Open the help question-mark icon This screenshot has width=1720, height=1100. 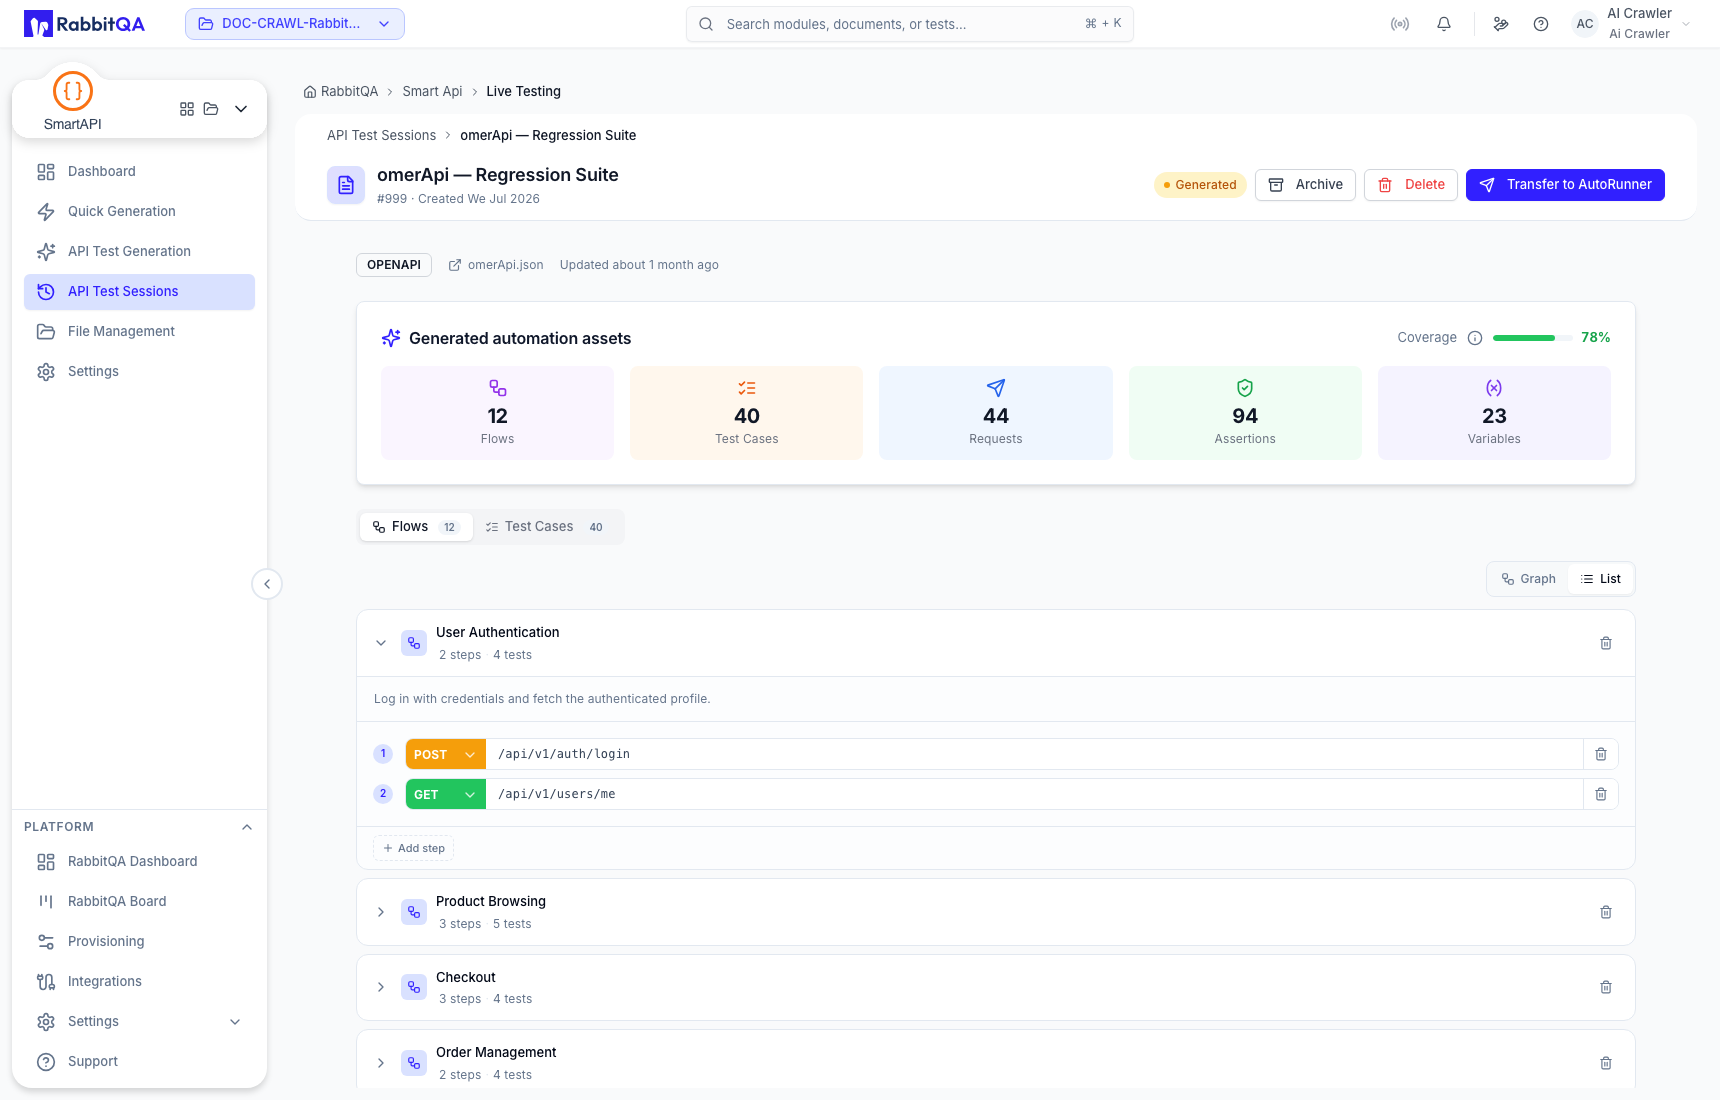1541,24
